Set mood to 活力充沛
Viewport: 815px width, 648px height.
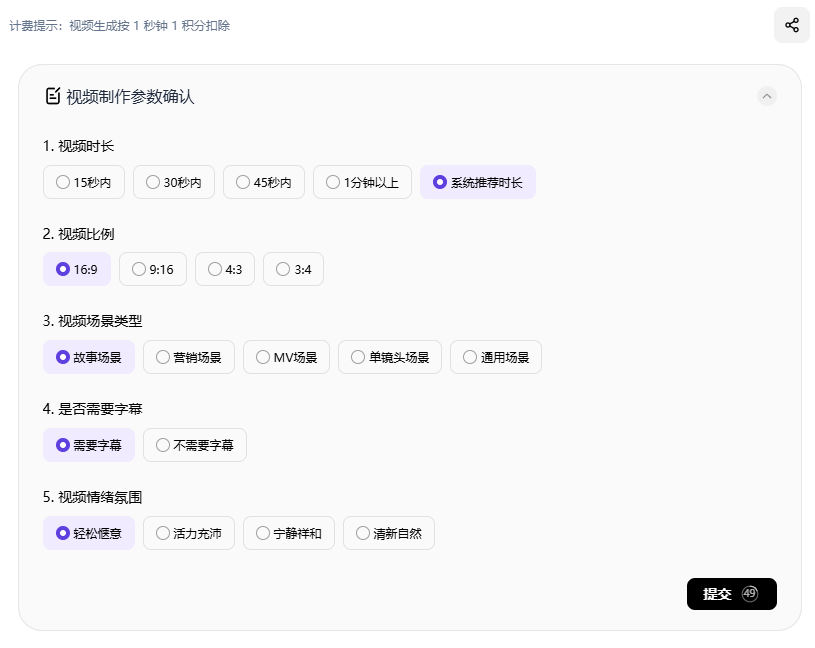coord(188,533)
